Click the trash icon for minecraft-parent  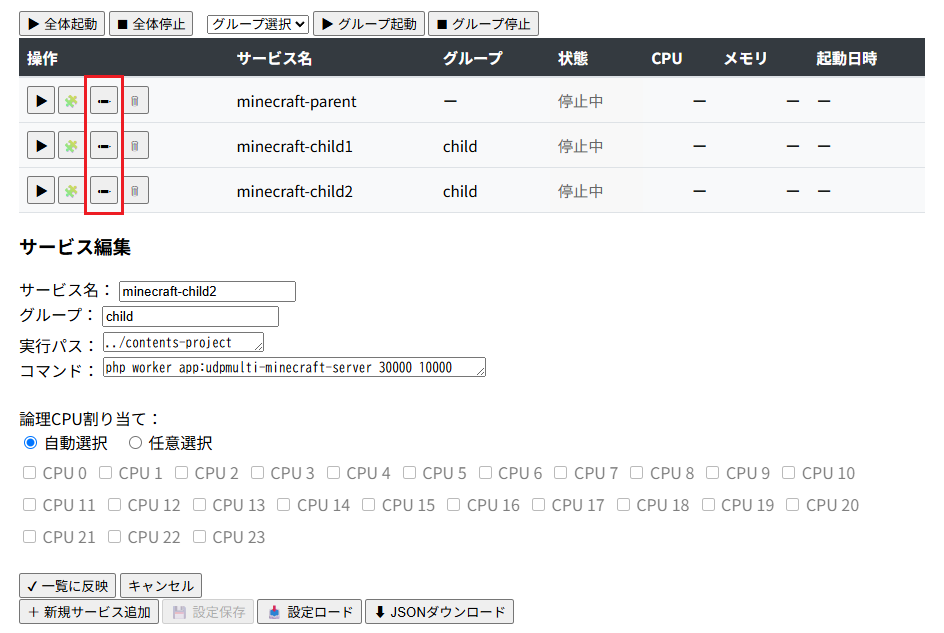coord(134,100)
